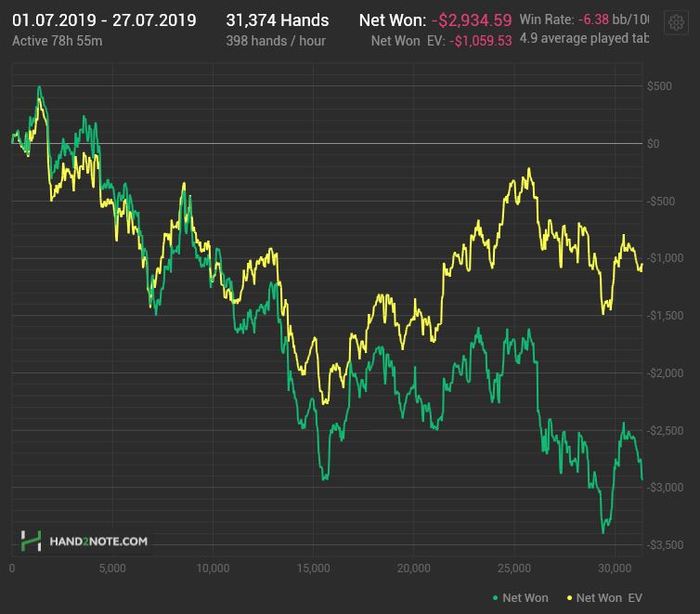Click the Active 78h 55m label
The image size is (700, 614).
point(53,41)
